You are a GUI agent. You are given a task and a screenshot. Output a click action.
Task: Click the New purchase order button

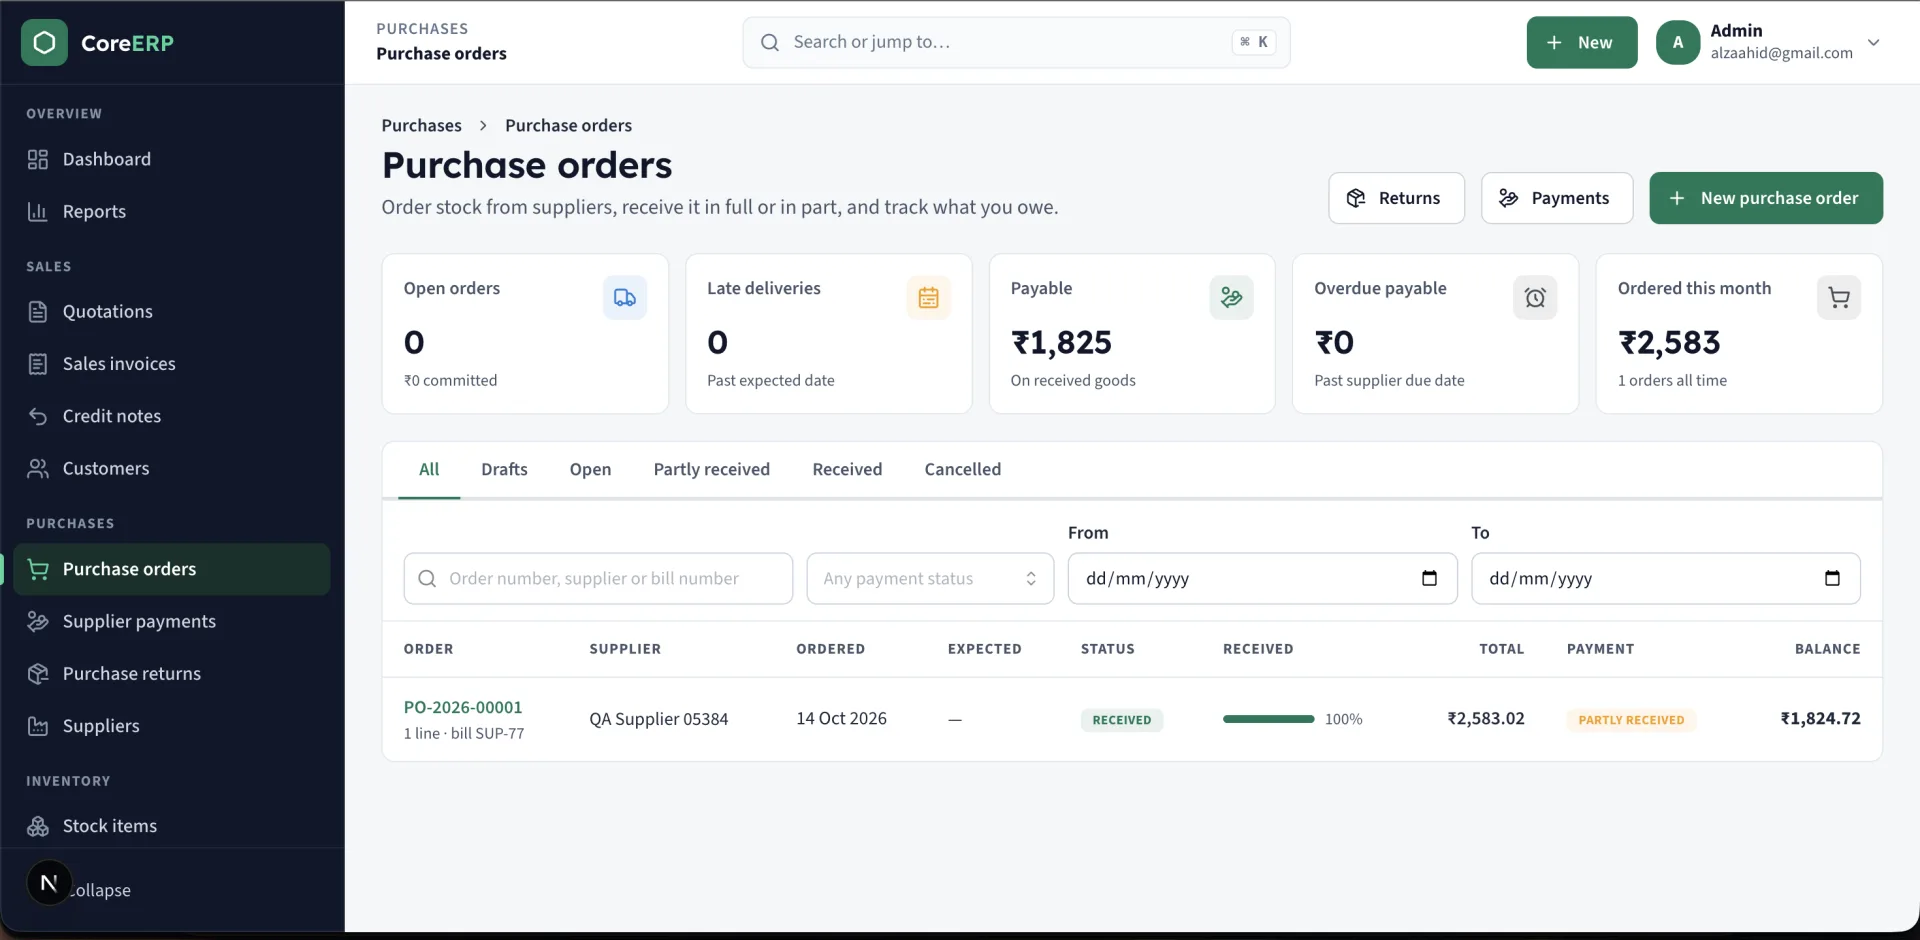(1766, 198)
